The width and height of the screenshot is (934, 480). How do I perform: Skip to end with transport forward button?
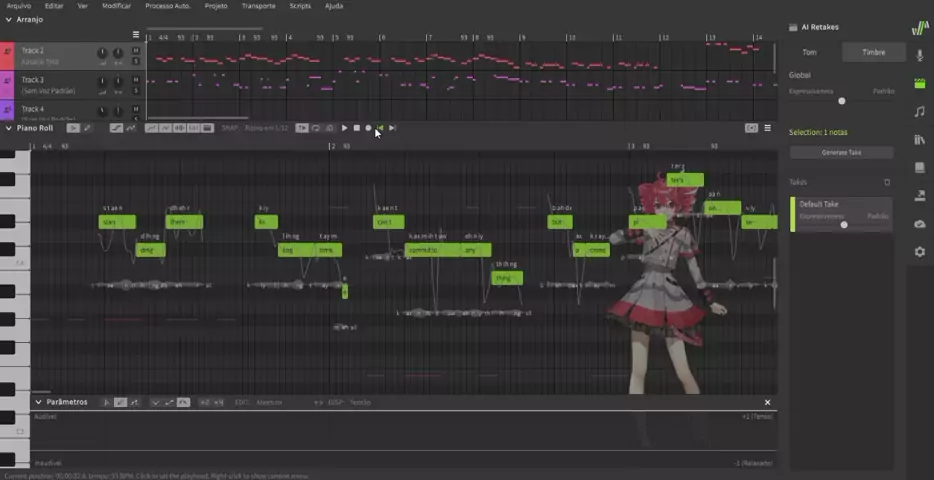point(392,128)
